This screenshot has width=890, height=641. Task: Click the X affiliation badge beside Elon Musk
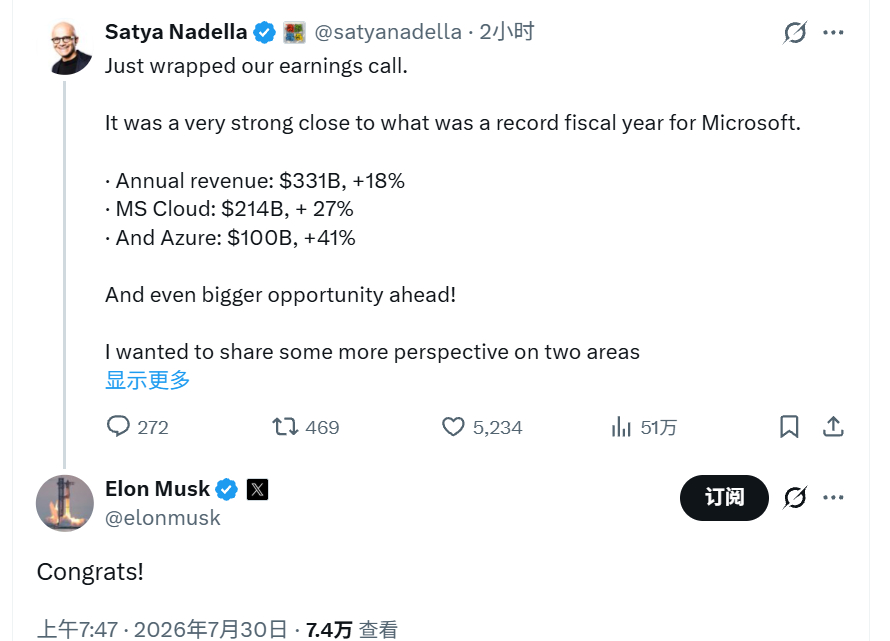tap(257, 489)
